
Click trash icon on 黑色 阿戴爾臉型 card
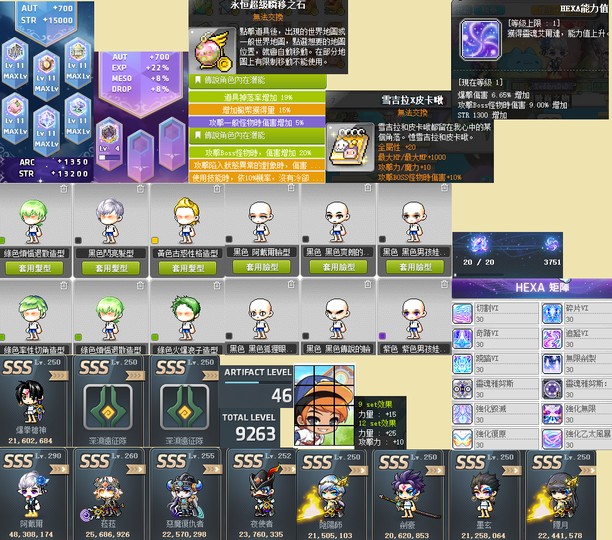pos(291,188)
